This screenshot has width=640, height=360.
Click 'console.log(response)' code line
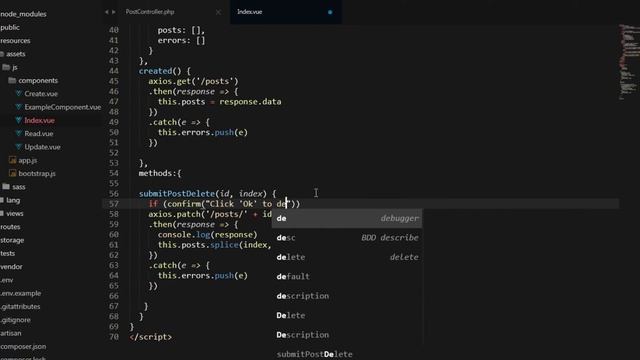coord(207,235)
